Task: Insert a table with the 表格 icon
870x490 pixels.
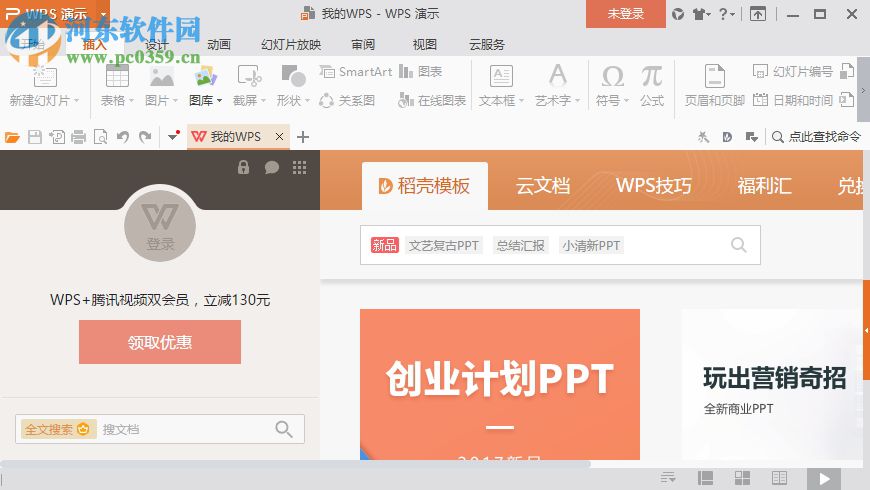Action: (x=117, y=77)
